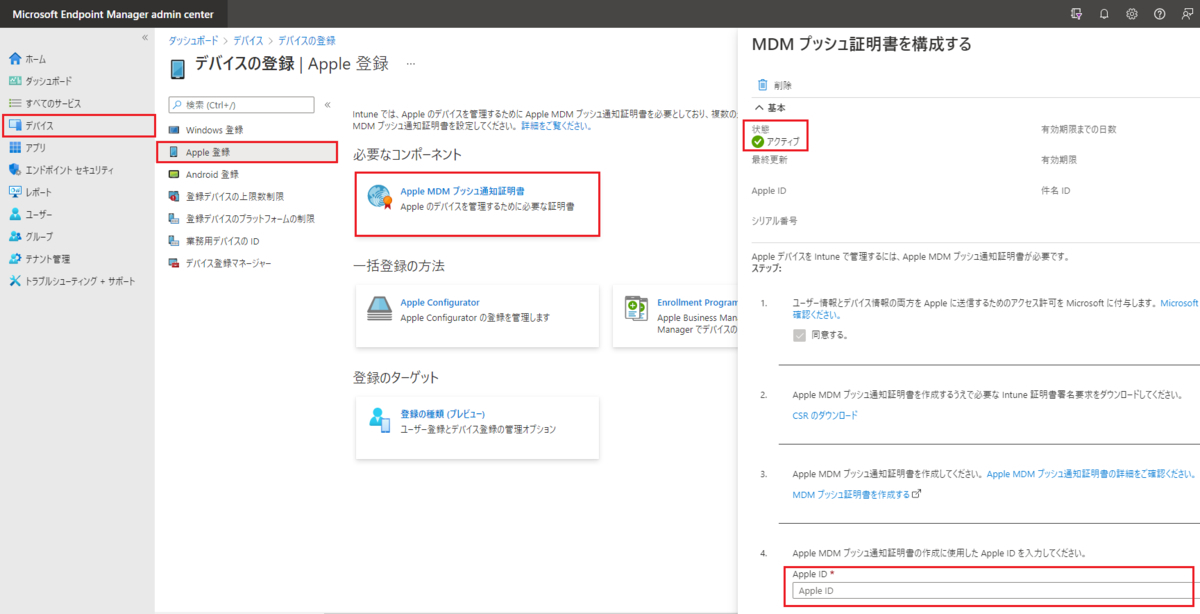The width and height of the screenshot is (1200, 614).
Task: Open portal settings gear icon
Action: click(x=1132, y=14)
